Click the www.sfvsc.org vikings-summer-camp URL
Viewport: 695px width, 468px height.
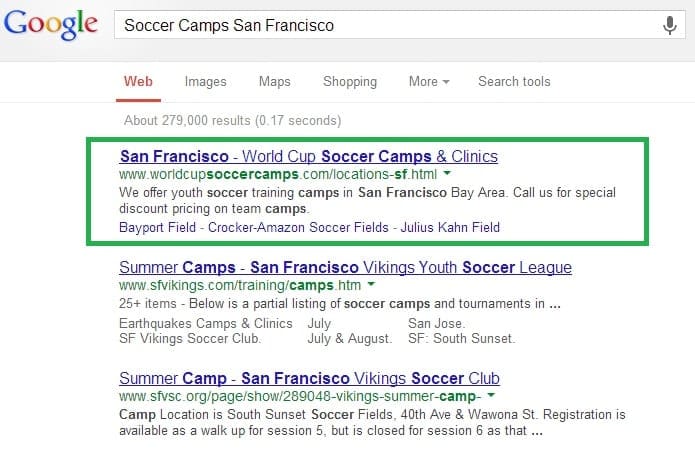click(300, 396)
